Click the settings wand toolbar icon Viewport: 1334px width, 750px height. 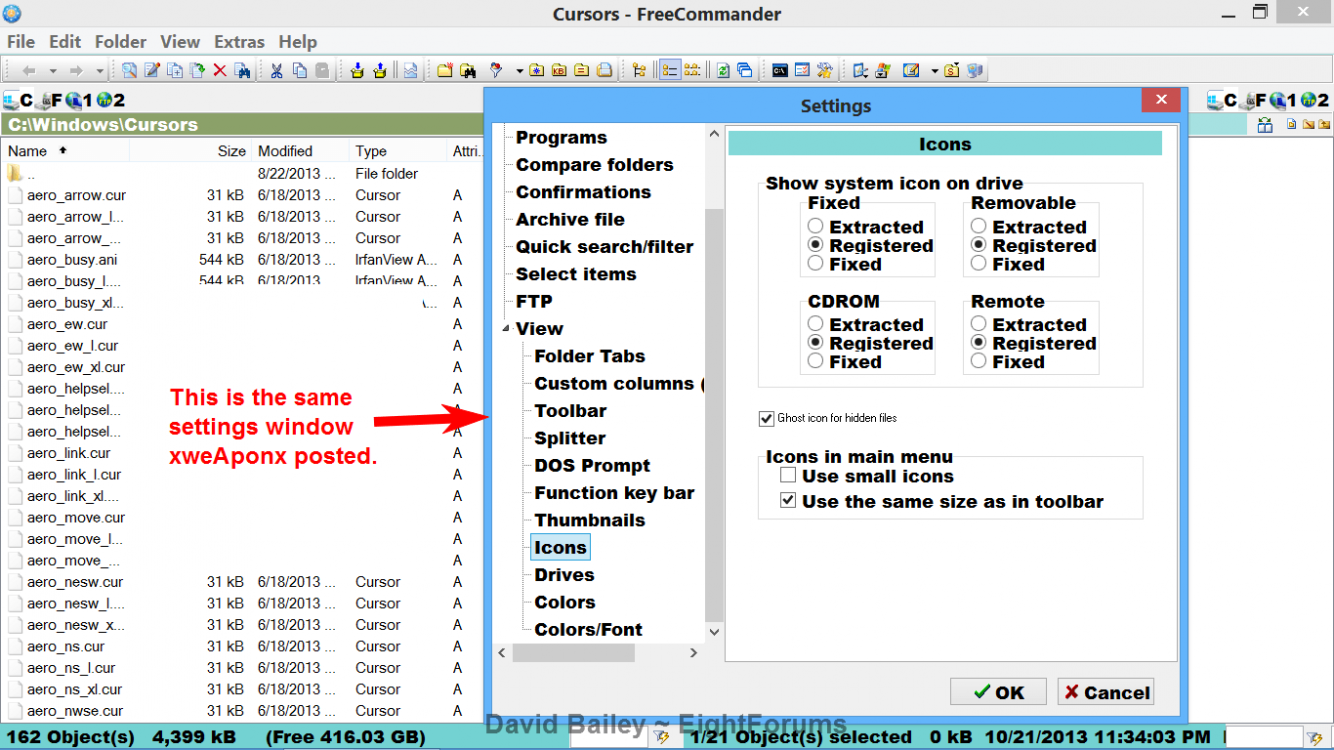pyautogui.click(x=824, y=71)
